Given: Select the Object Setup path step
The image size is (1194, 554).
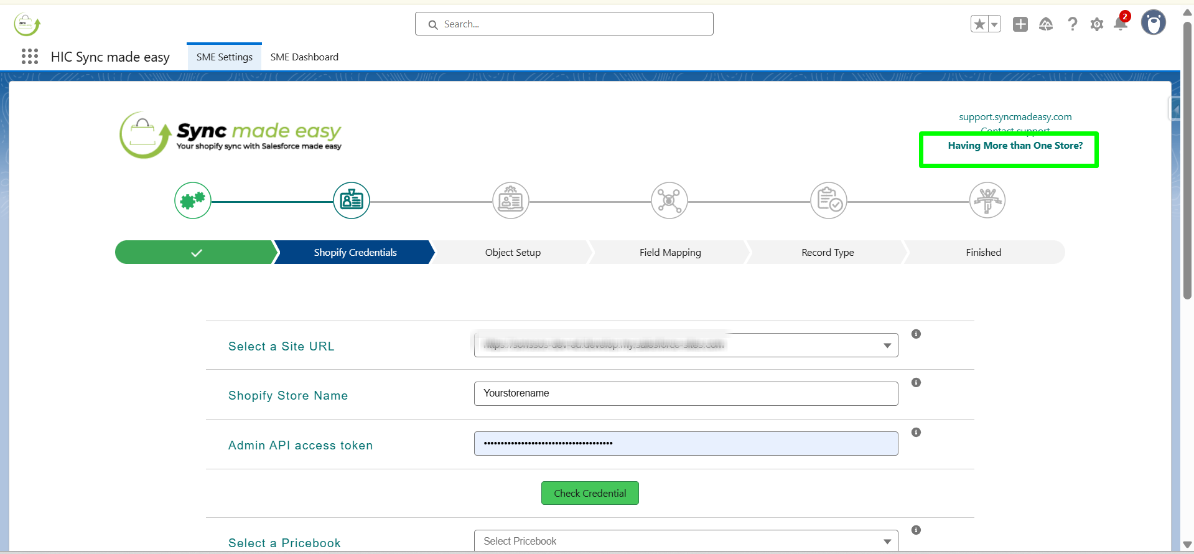Looking at the screenshot, I should [513, 253].
